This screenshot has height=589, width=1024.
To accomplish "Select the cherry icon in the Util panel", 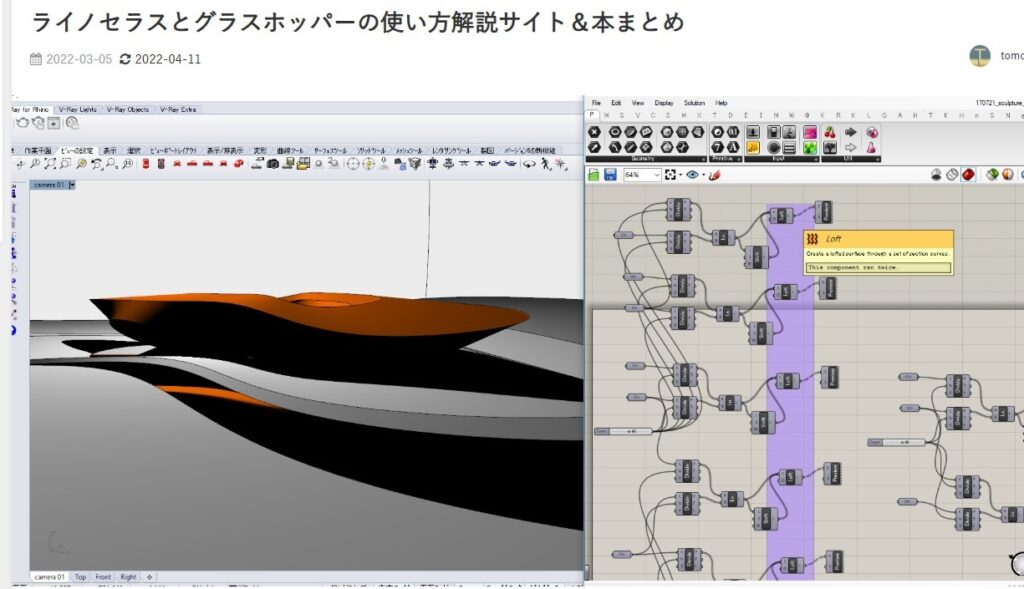I will tap(829, 132).
